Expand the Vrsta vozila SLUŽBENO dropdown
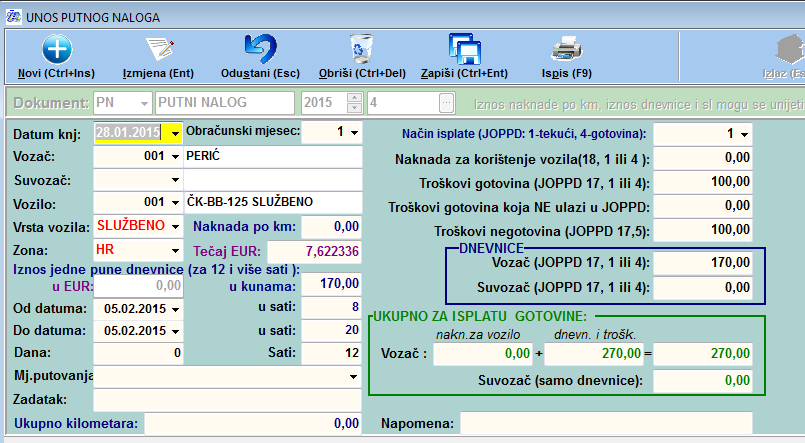The image size is (805, 443). point(176,226)
